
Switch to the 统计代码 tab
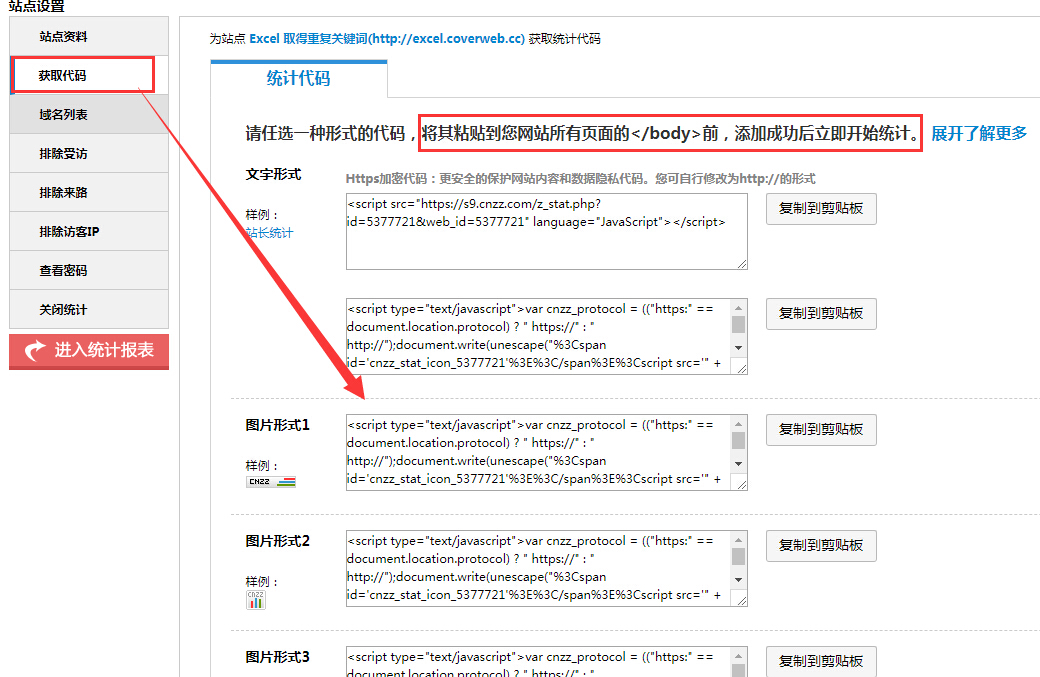click(x=298, y=76)
